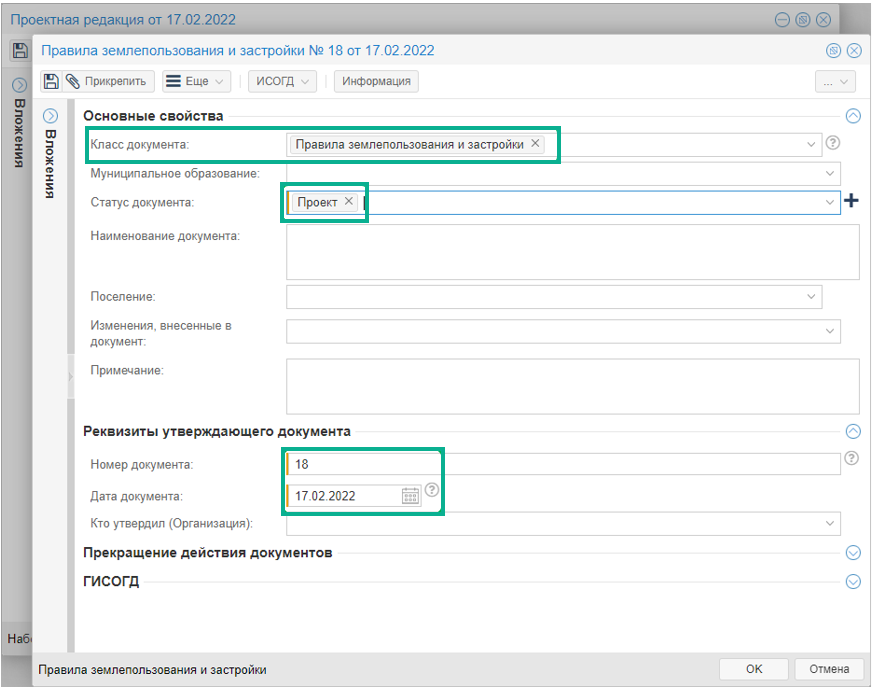Open the ИСОГД menu
This screenshot has width=872, height=688.
[x=282, y=81]
